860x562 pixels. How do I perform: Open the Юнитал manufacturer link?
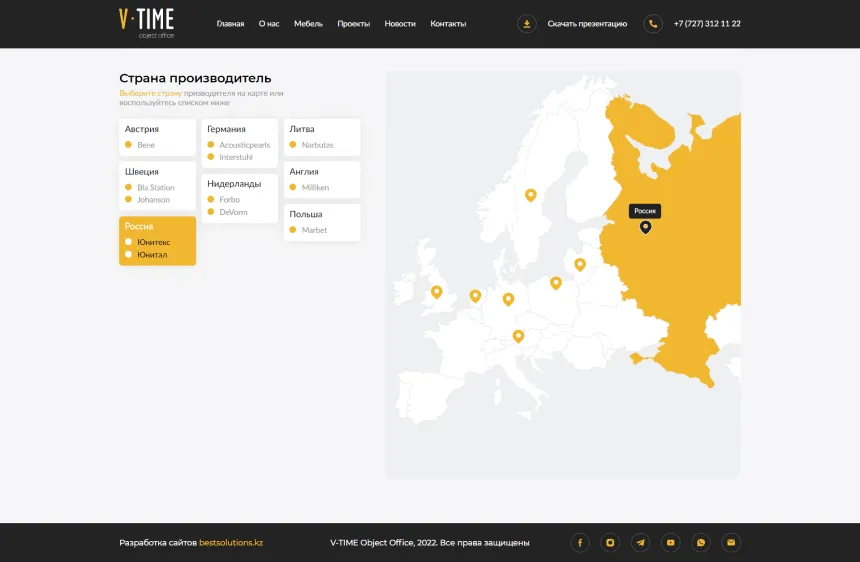click(152, 254)
